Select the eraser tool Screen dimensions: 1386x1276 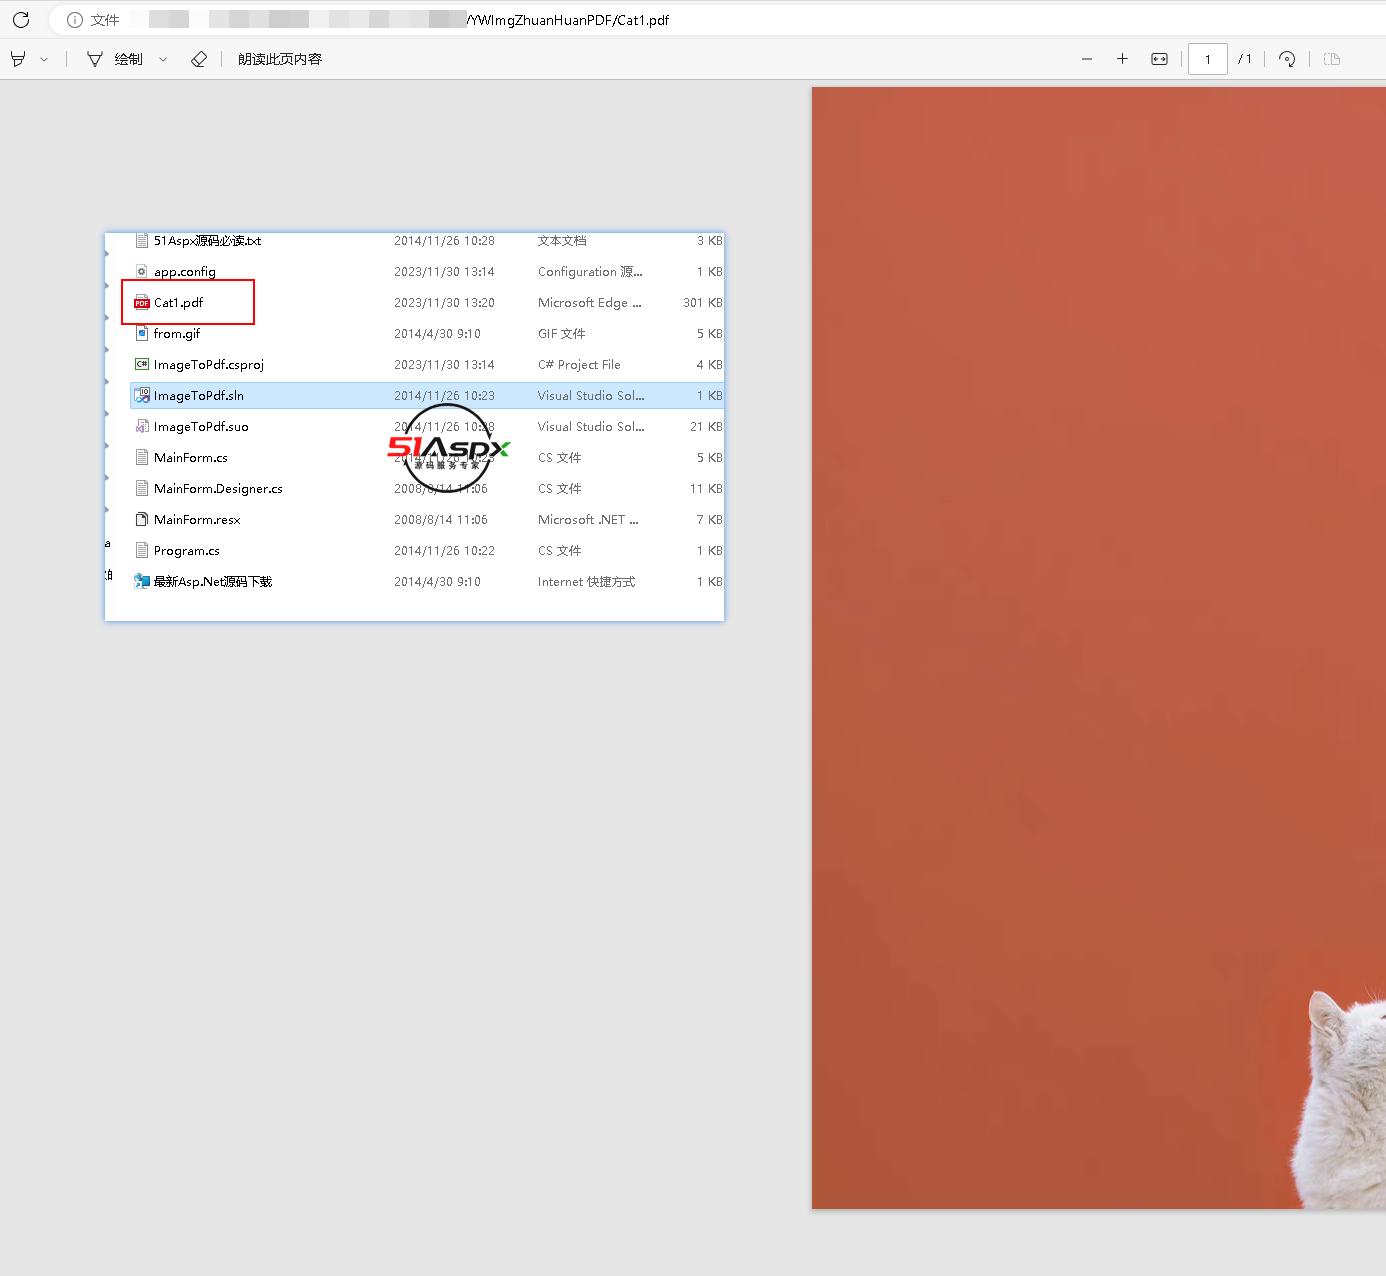click(x=198, y=59)
